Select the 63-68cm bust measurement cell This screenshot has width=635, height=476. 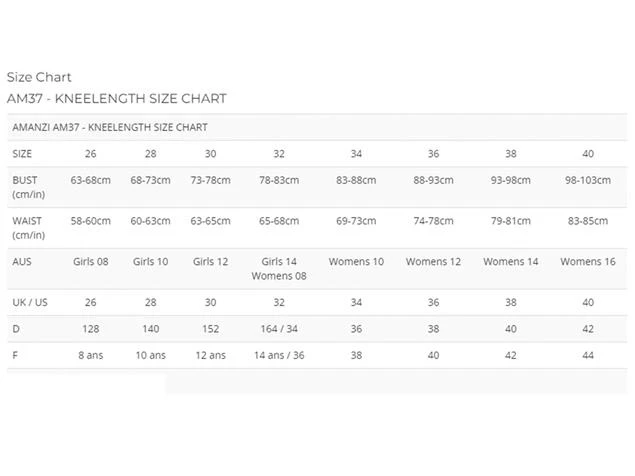pyautogui.click(x=90, y=181)
